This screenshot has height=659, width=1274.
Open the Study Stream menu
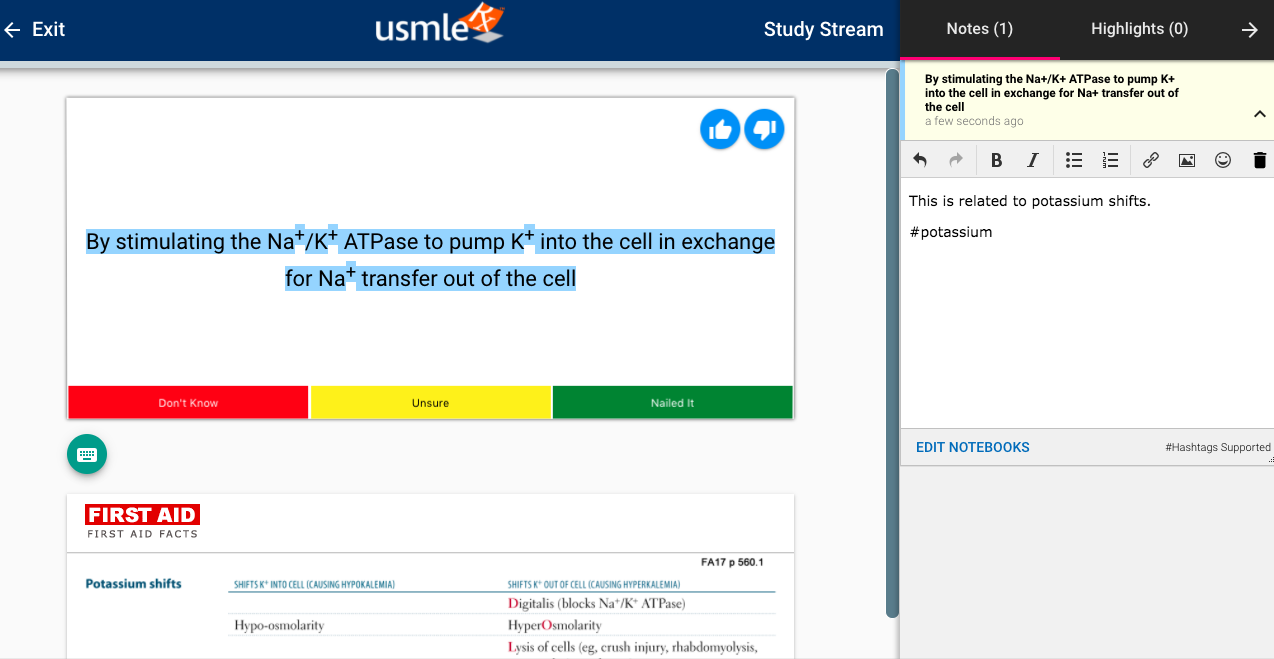point(823,29)
